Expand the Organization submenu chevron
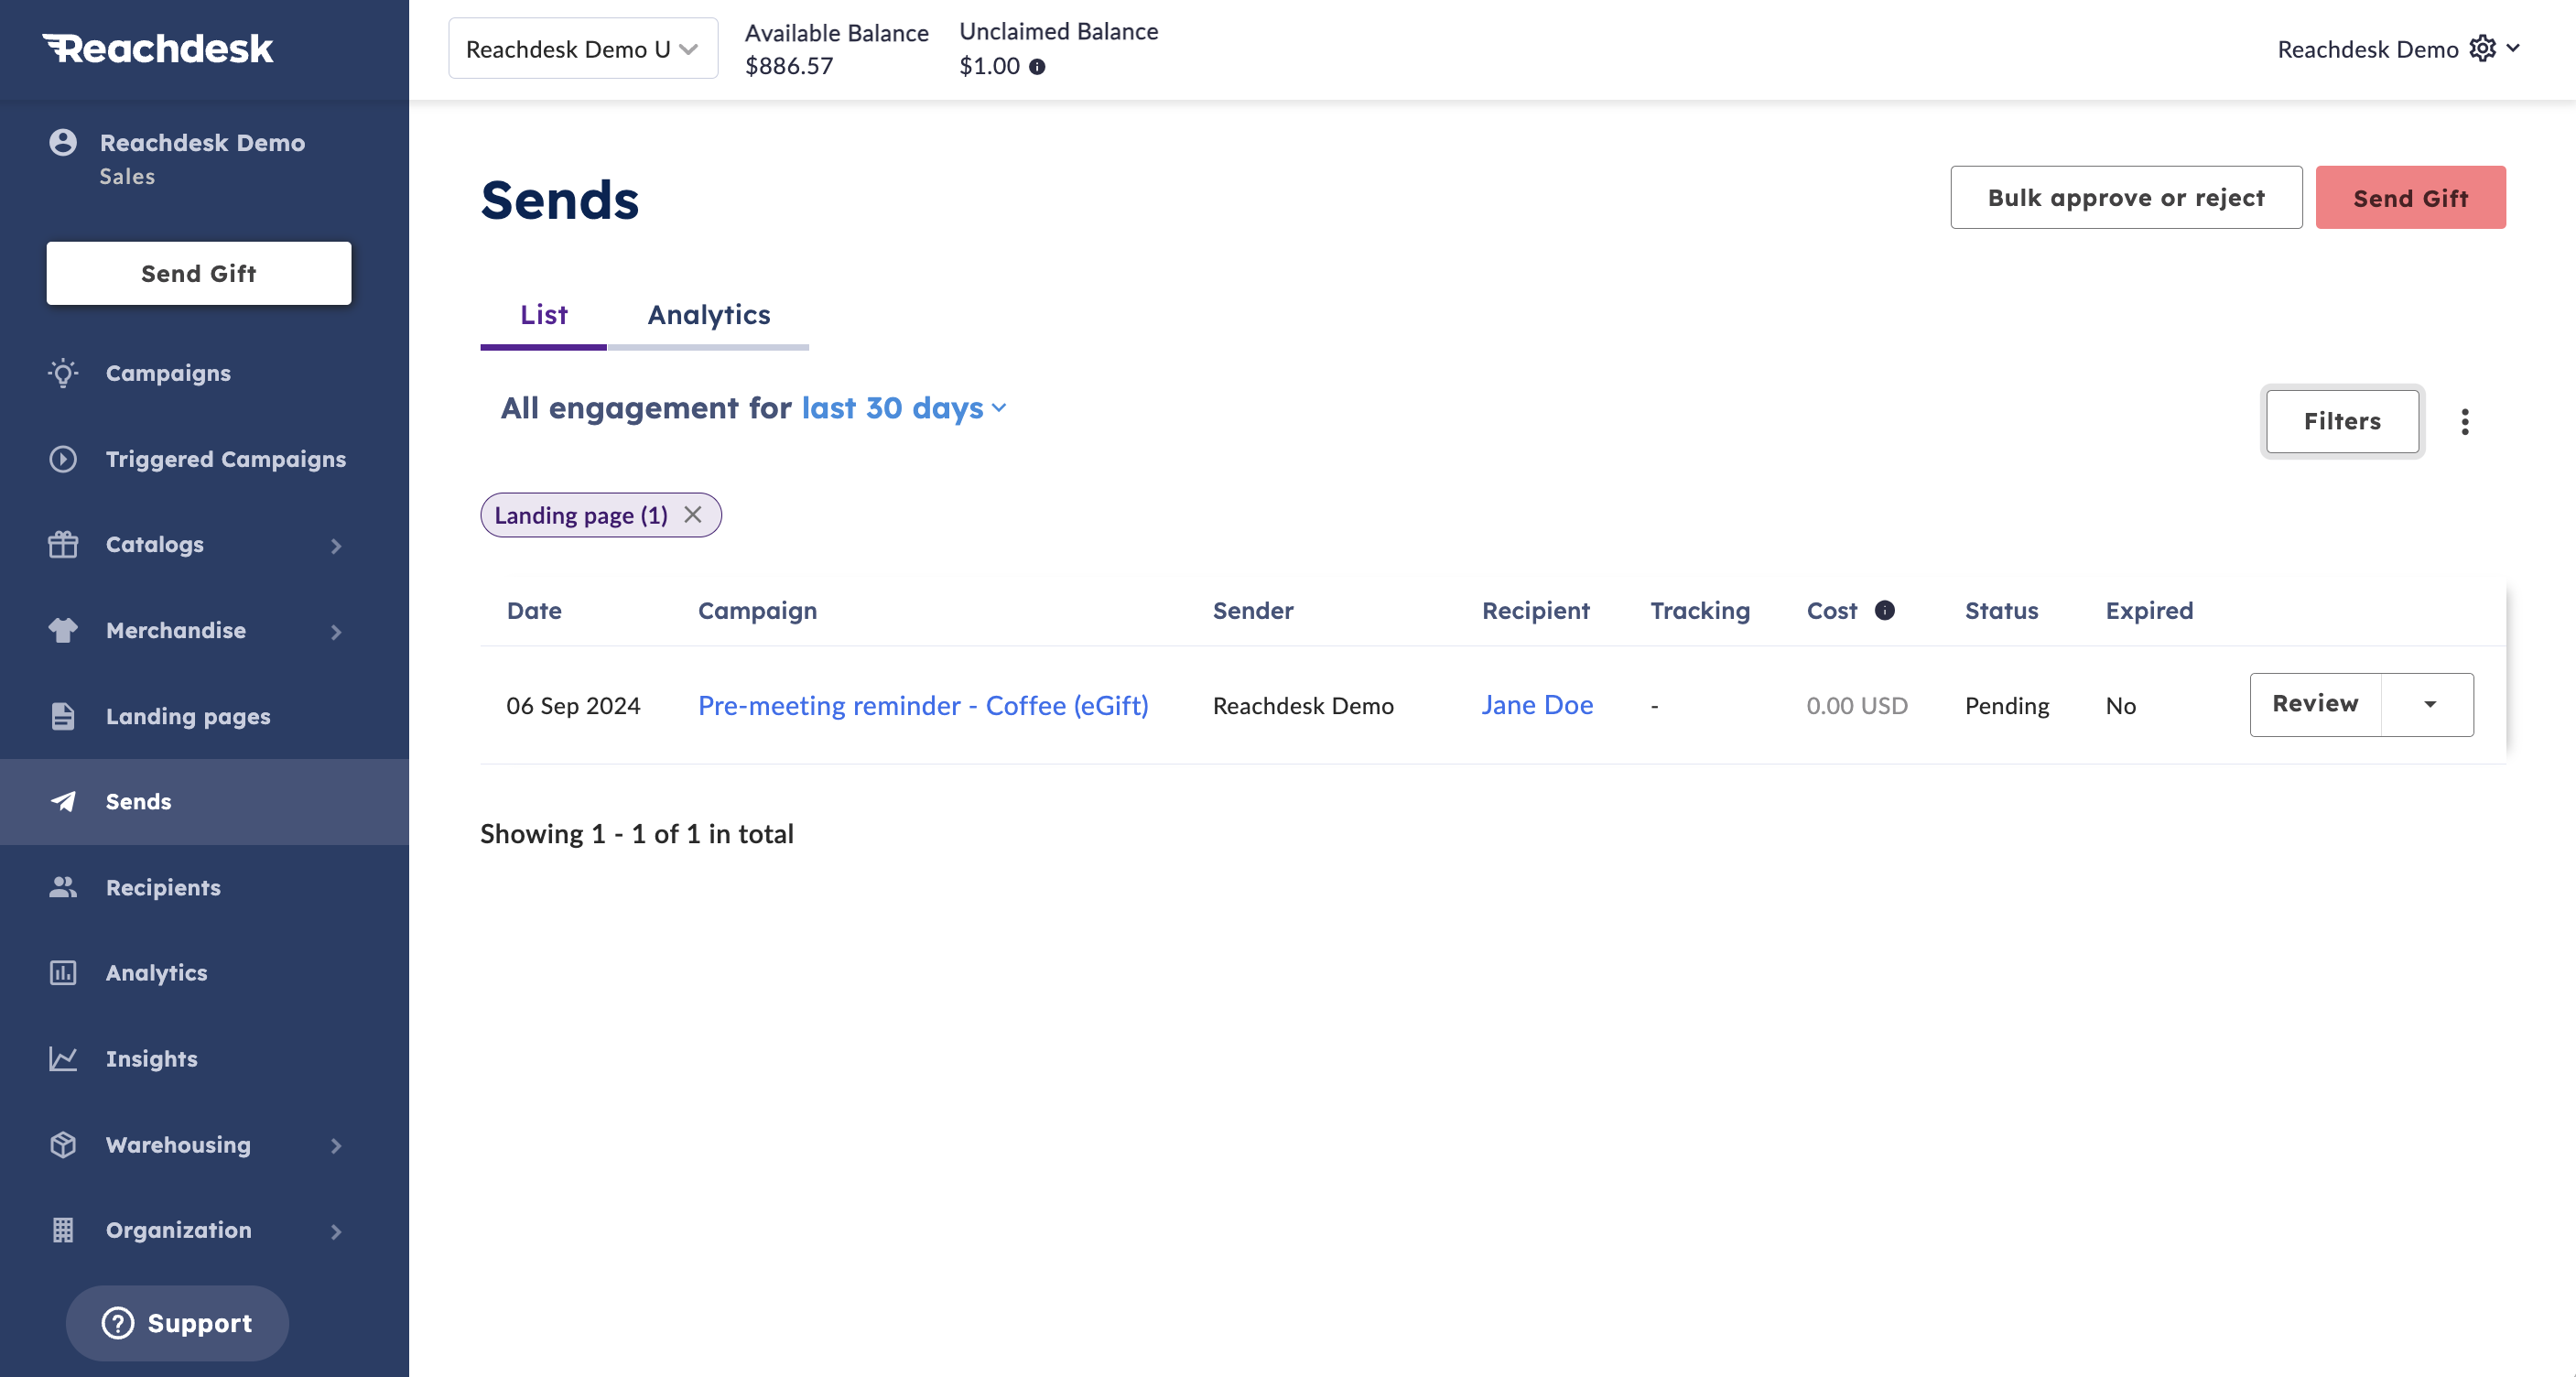 [336, 1232]
